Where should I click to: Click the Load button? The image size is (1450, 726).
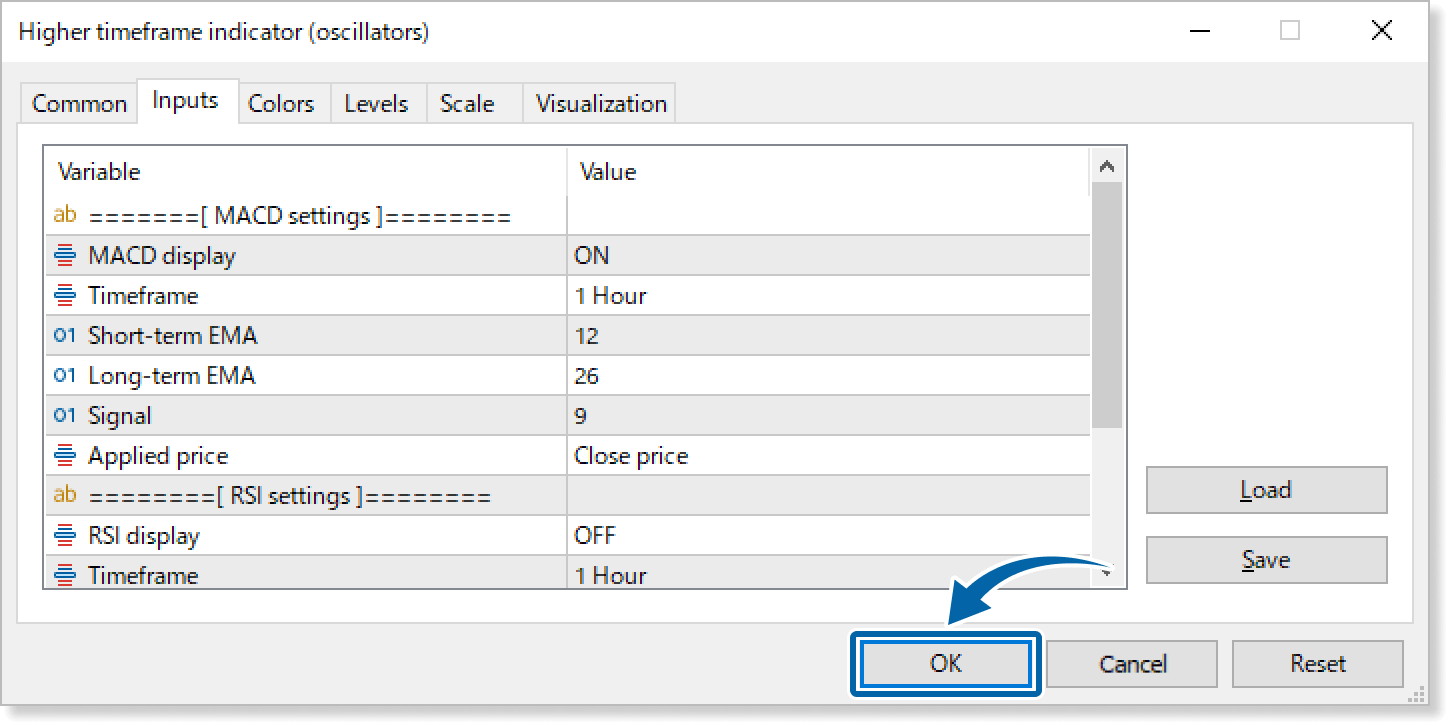pos(1266,490)
